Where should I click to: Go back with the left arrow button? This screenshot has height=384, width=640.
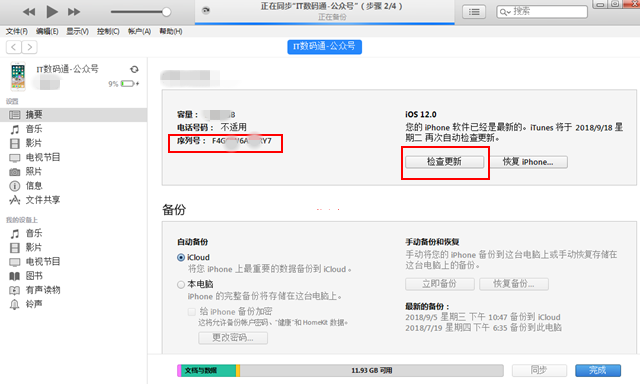click(x=14, y=47)
